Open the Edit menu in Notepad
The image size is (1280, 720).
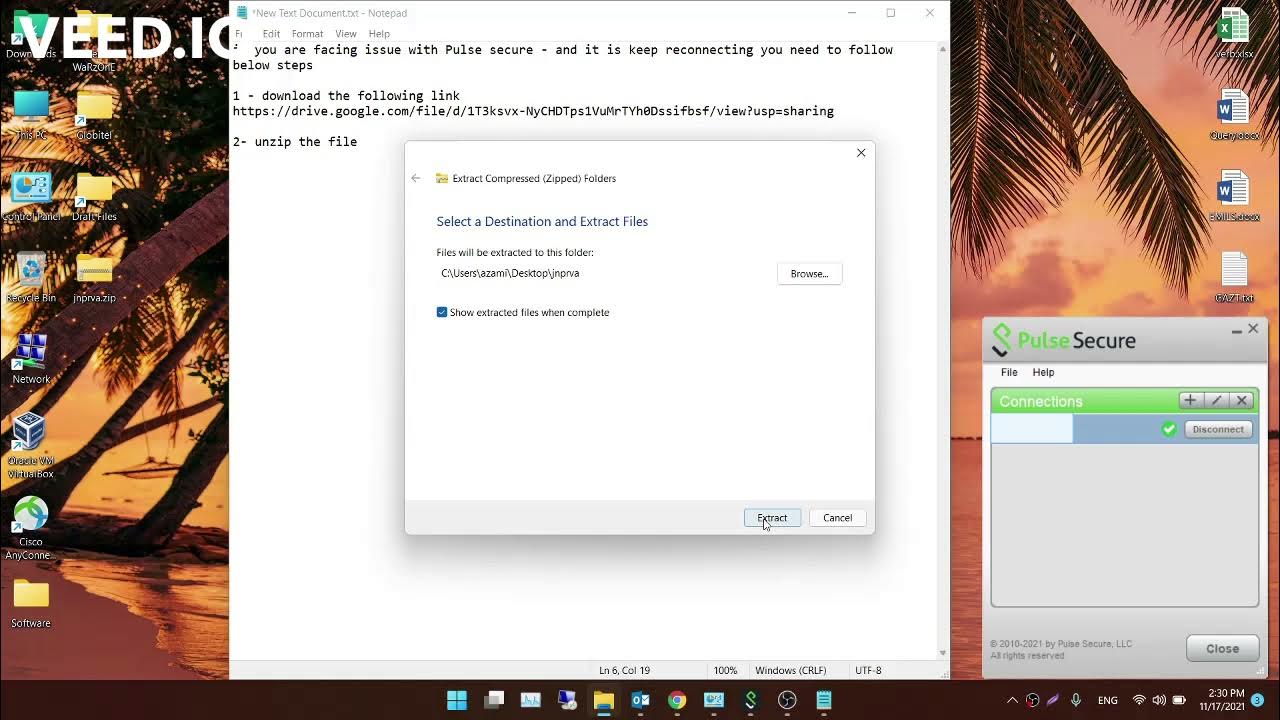(x=271, y=33)
